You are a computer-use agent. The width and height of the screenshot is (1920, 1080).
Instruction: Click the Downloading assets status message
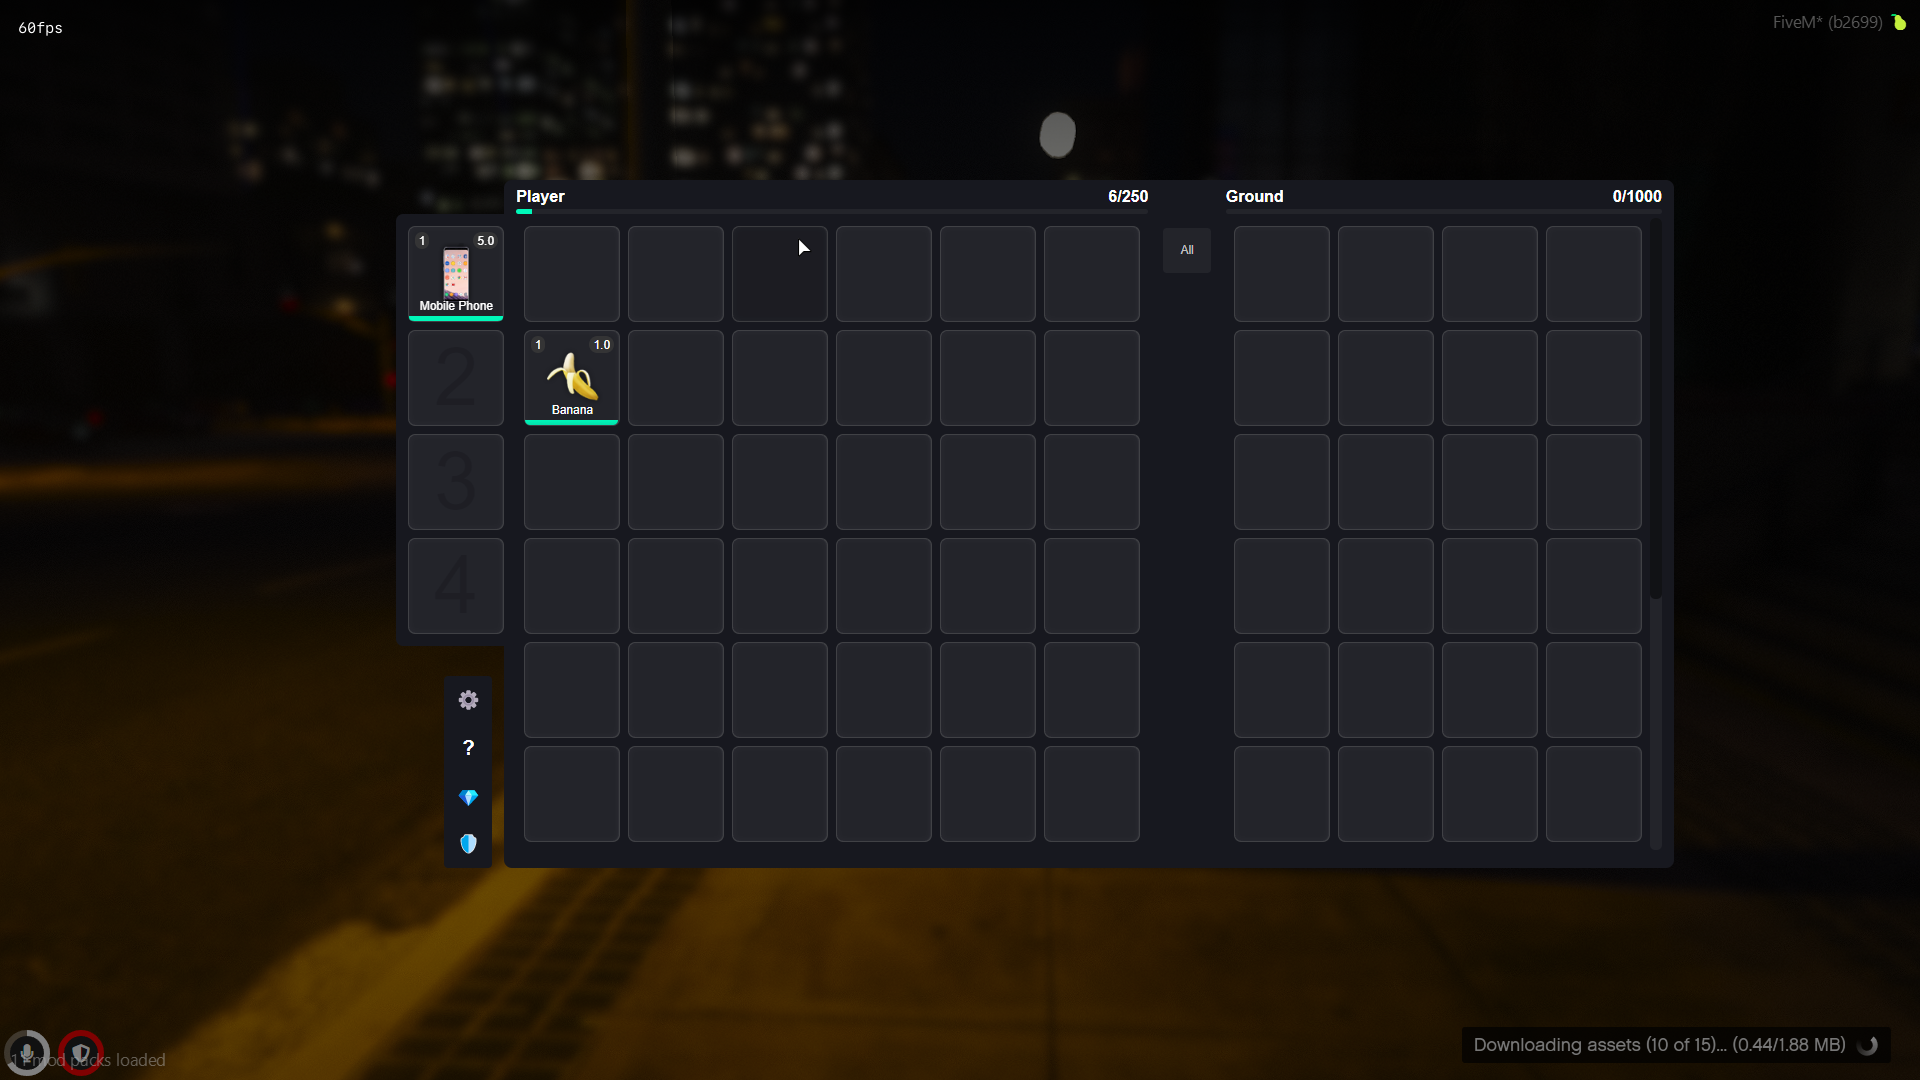(1659, 1045)
